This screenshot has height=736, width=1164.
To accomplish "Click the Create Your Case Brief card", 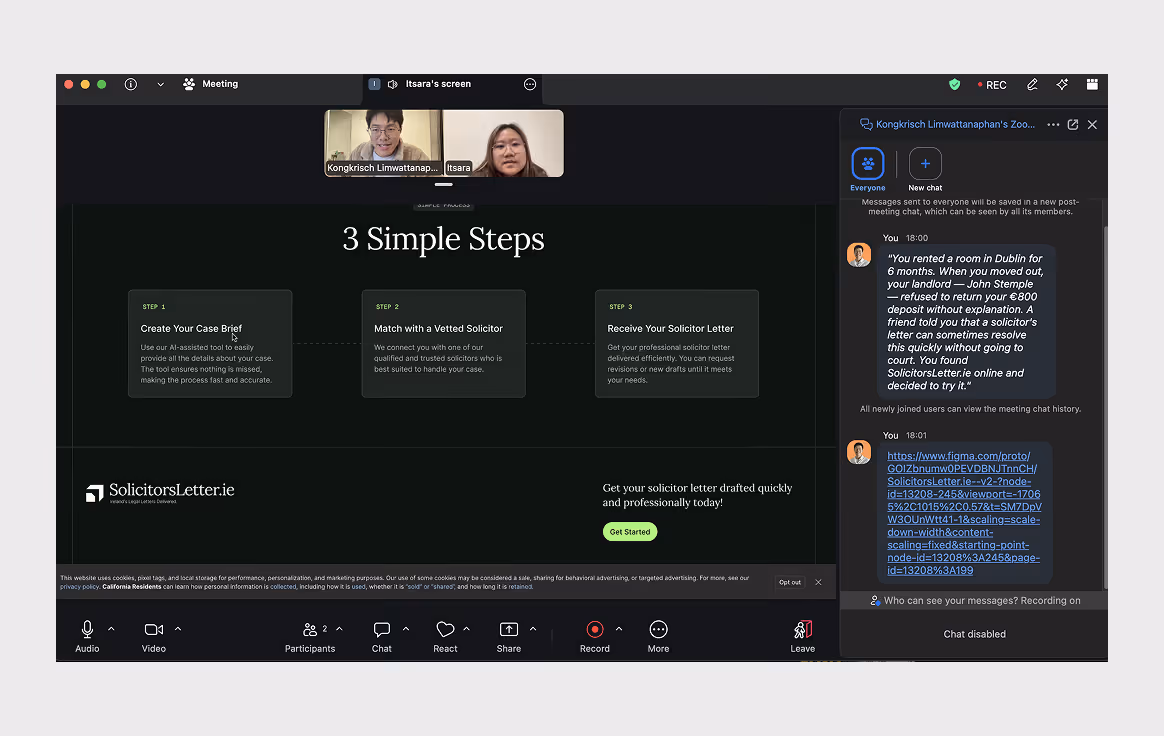I will (210, 343).
